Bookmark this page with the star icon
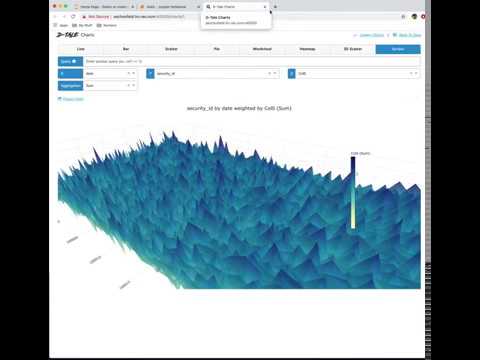Viewport: 480px width, 360px height. click(x=403, y=16)
